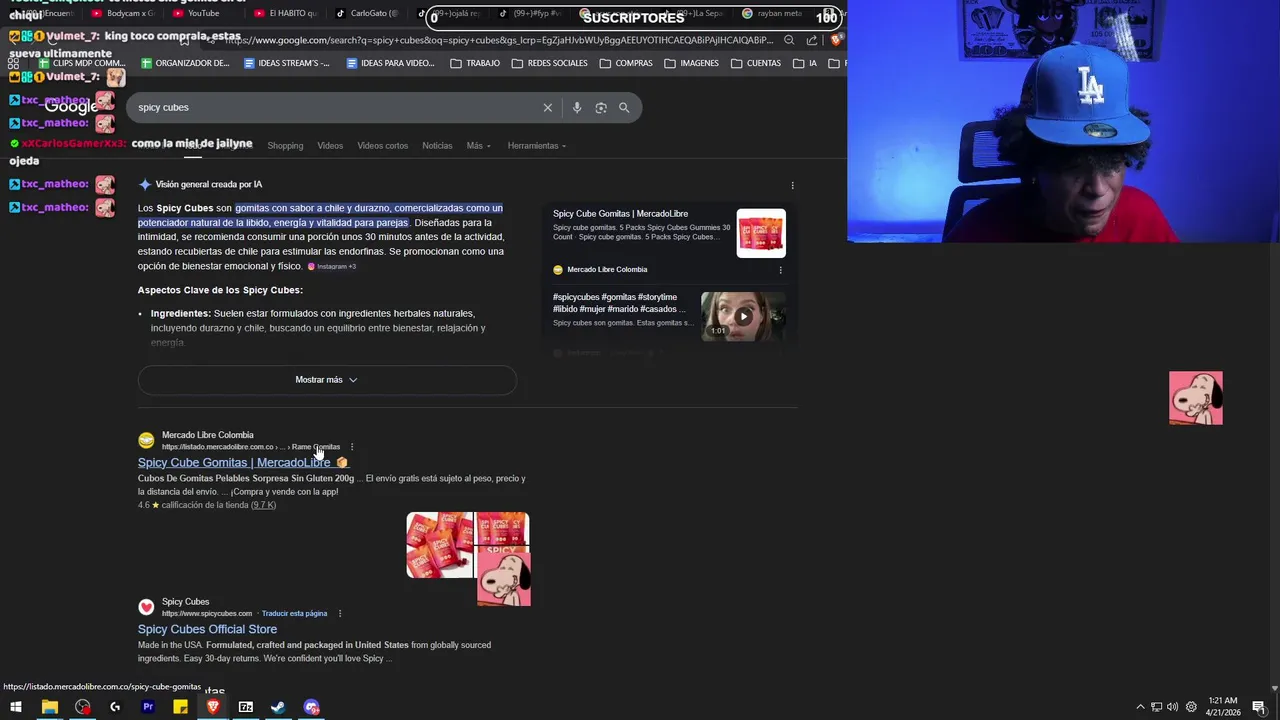Open AI overview three-dot options menu
The image size is (1280, 720).
coord(792,185)
